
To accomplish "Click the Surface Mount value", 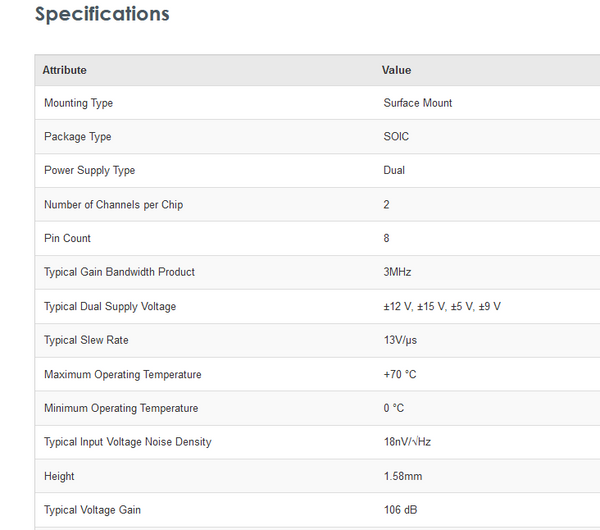I will pyautogui.click(x=418, y=103).
